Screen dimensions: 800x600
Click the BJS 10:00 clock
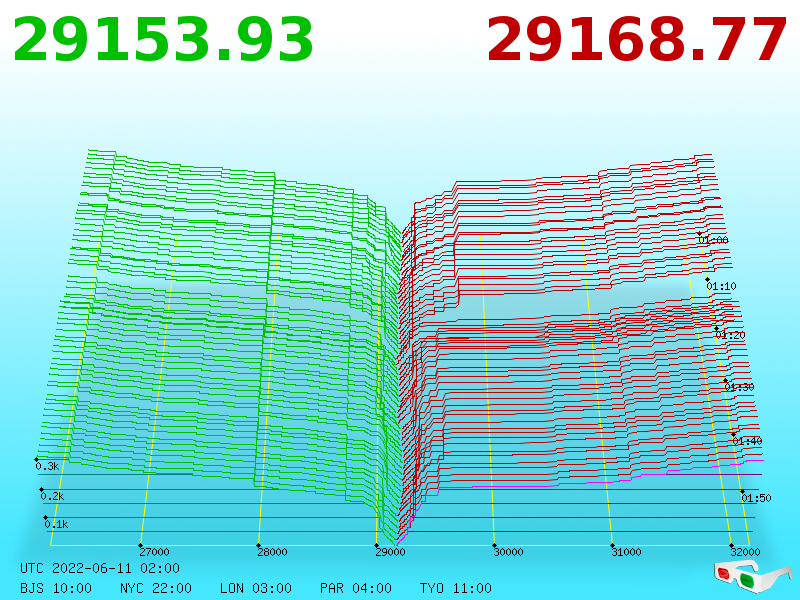click(x=56, y=588)
